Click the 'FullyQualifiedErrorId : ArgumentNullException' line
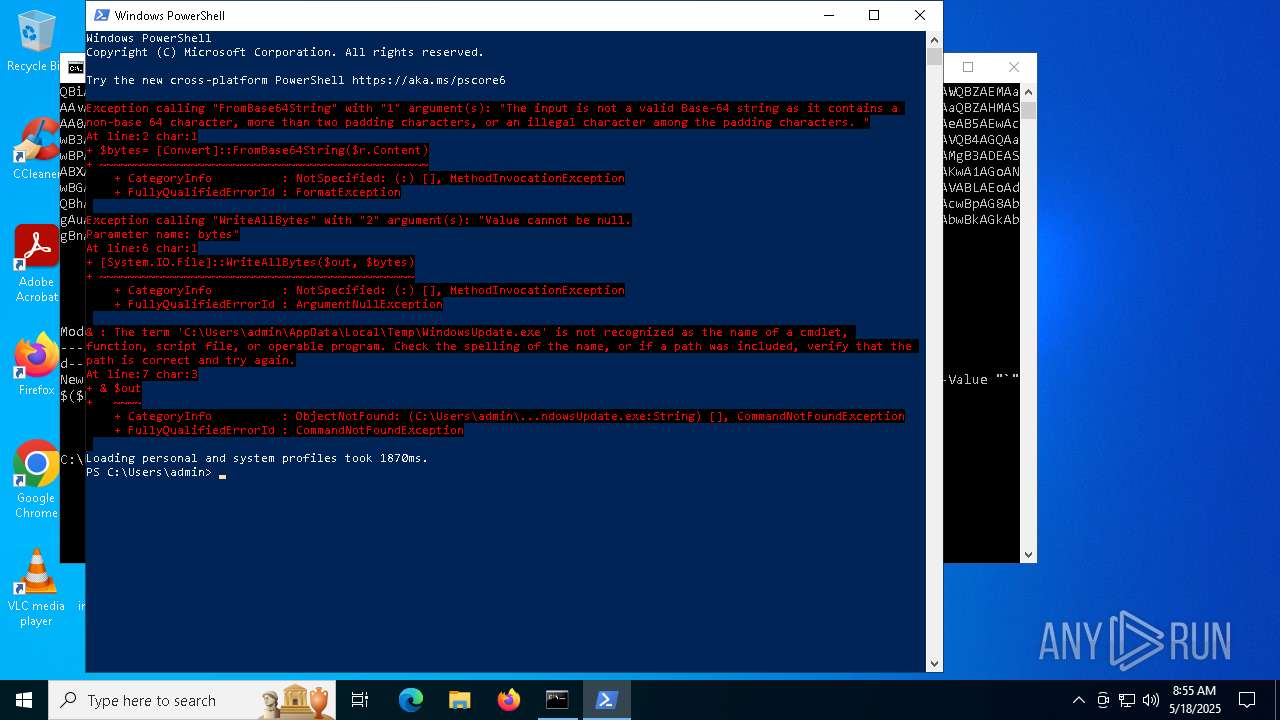Image resolution: width=1280 pixels, height=720 pixels. coord(278,304)
